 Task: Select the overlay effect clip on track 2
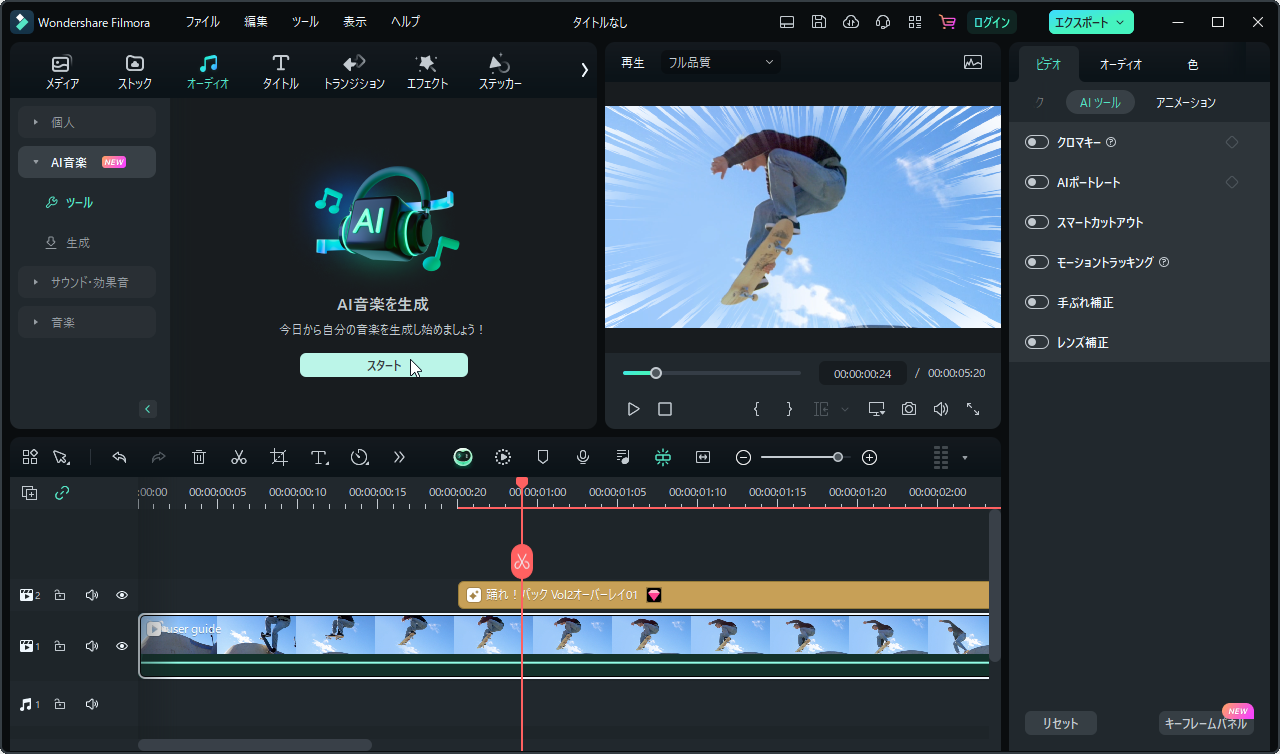click(x=724, y=595)
